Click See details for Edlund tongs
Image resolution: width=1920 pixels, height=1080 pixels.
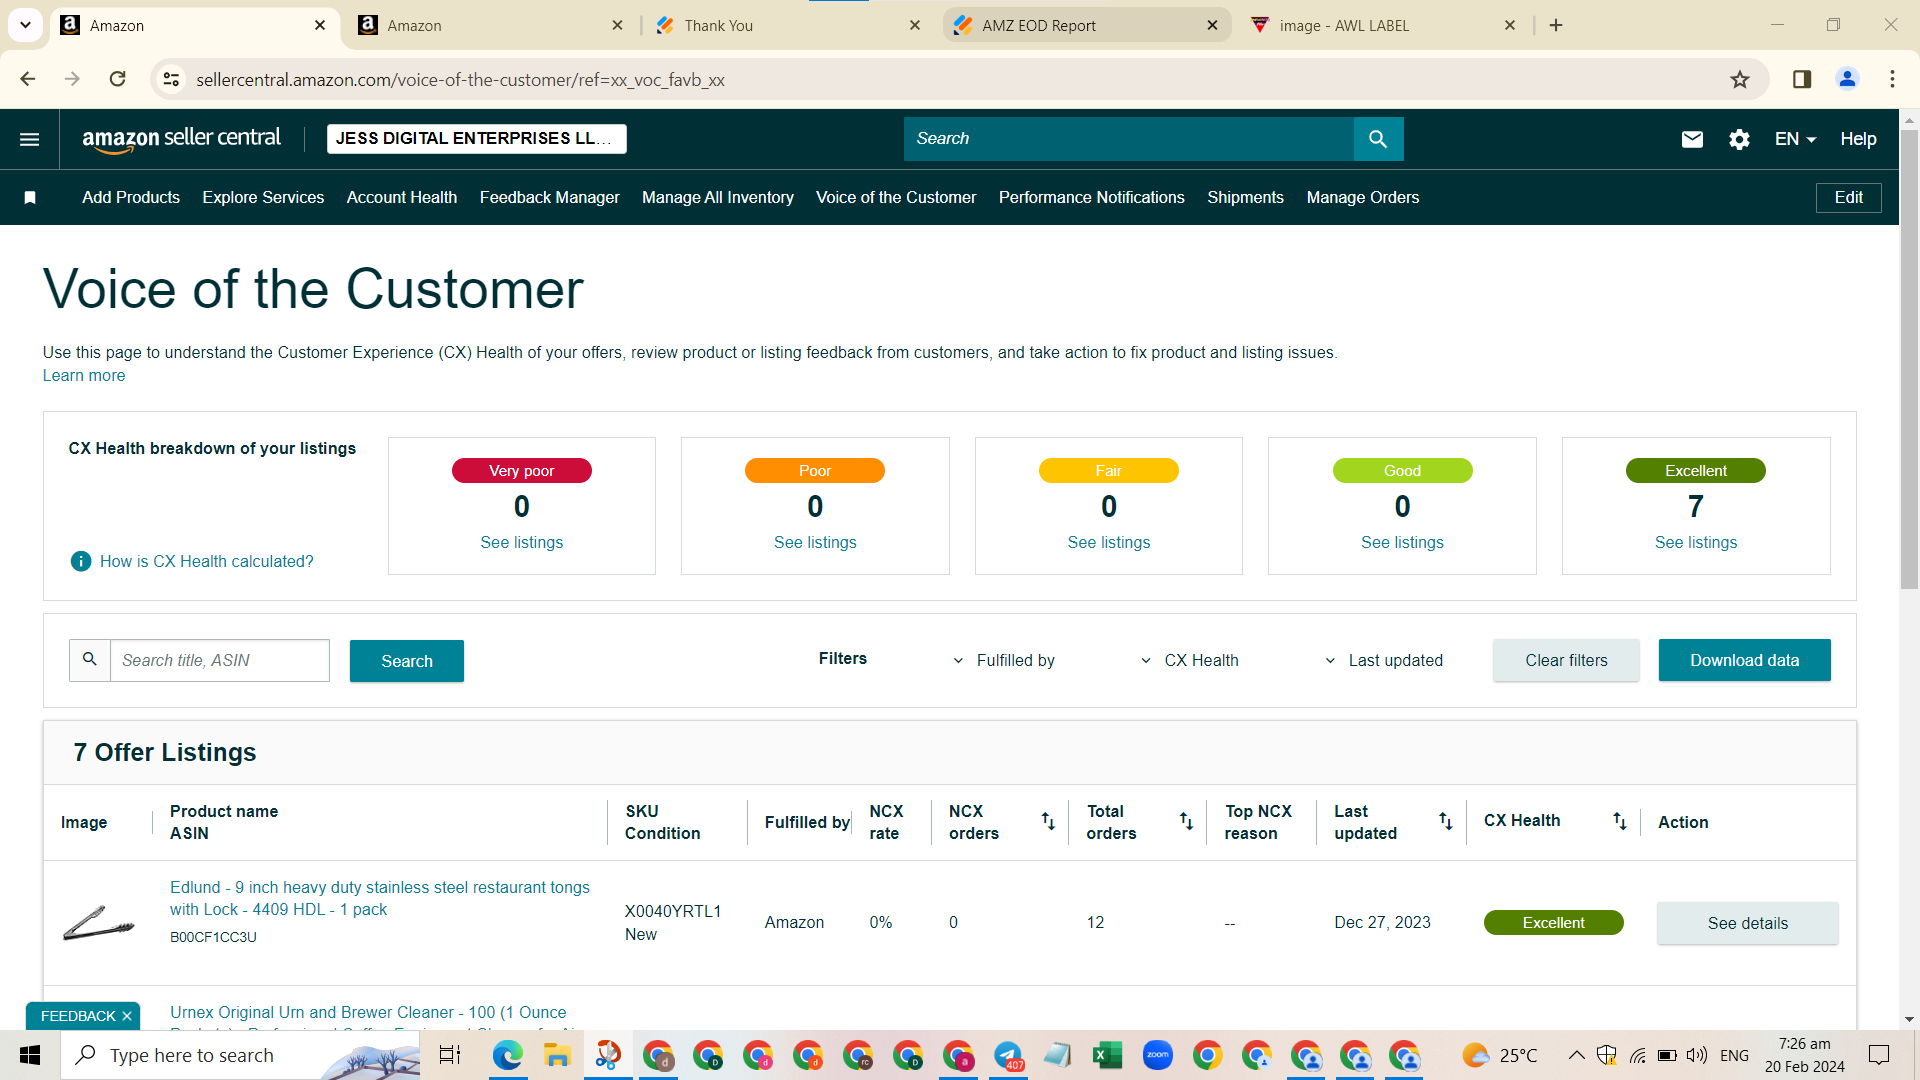coord(1747,923)
